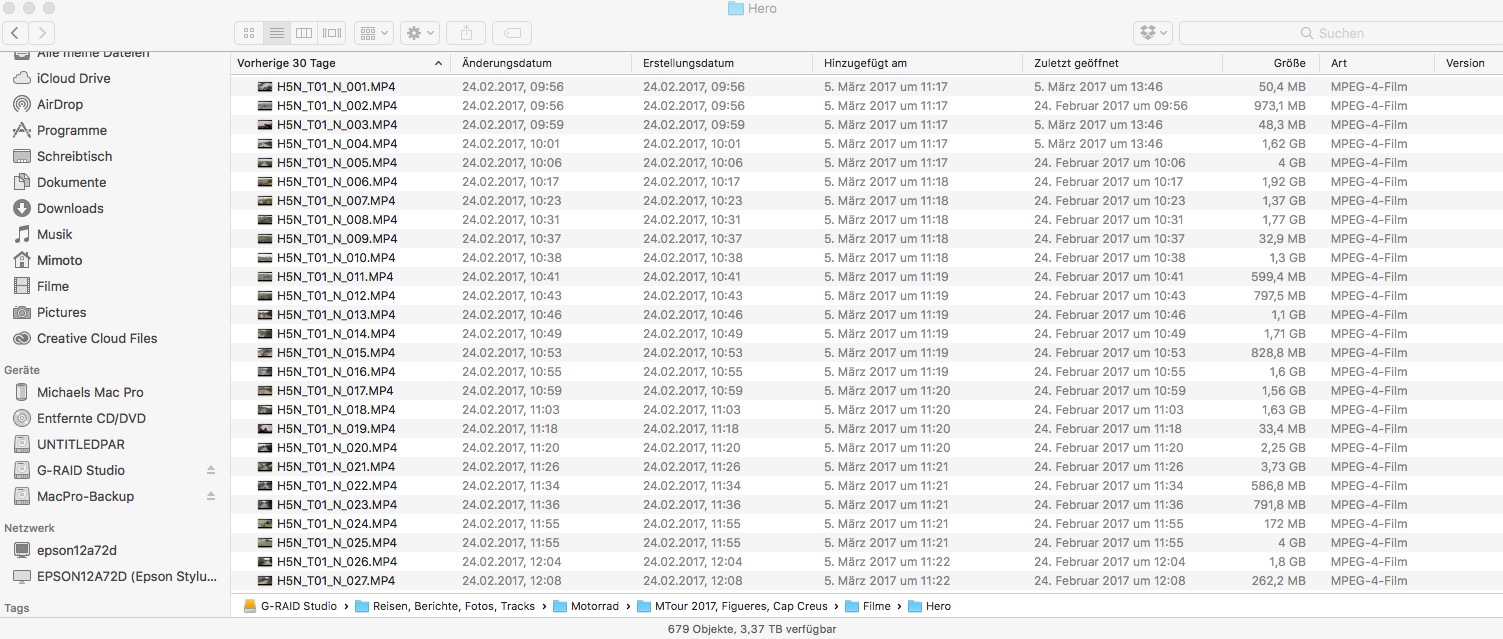Eject the MacPro-Backup drive
This screenshot has height=639, width=1503.
click(x=211, y=496)
